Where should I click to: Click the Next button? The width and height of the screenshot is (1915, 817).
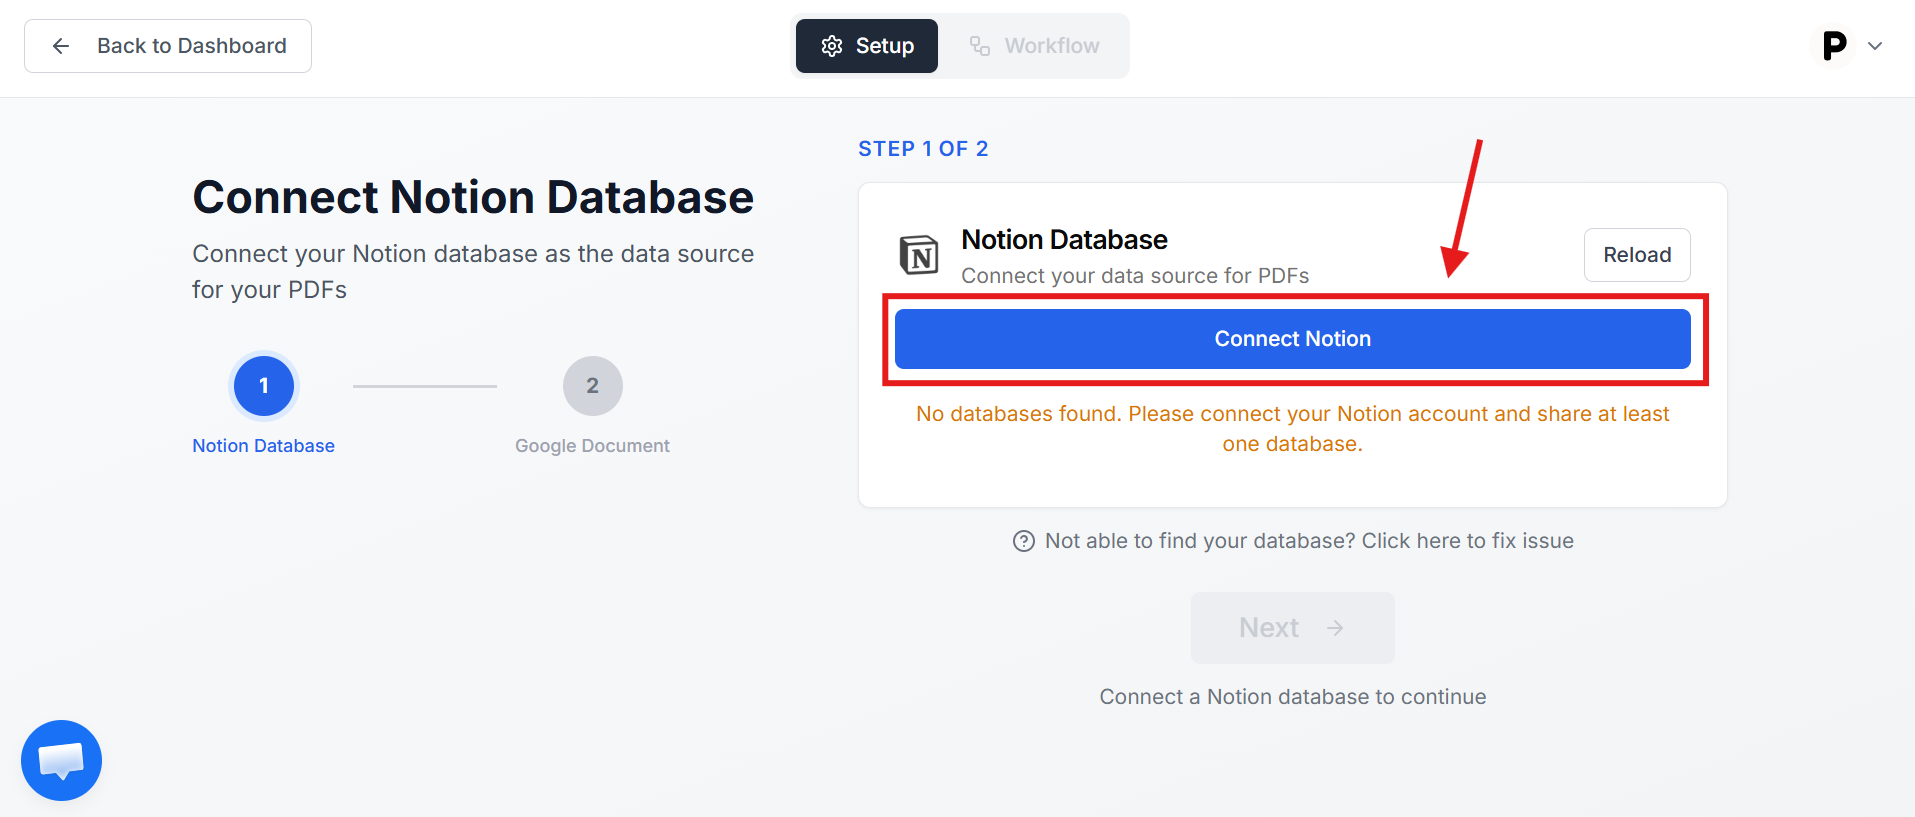[1292, 628]
